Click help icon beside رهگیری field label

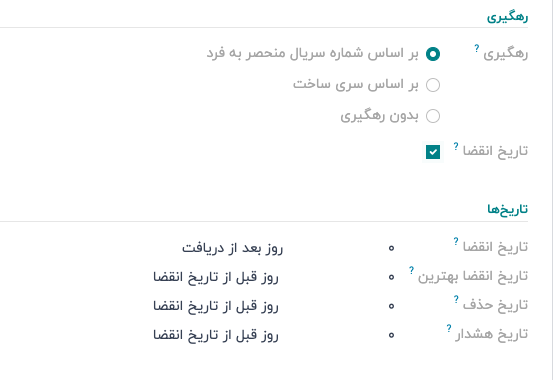[x=476, y=48]
